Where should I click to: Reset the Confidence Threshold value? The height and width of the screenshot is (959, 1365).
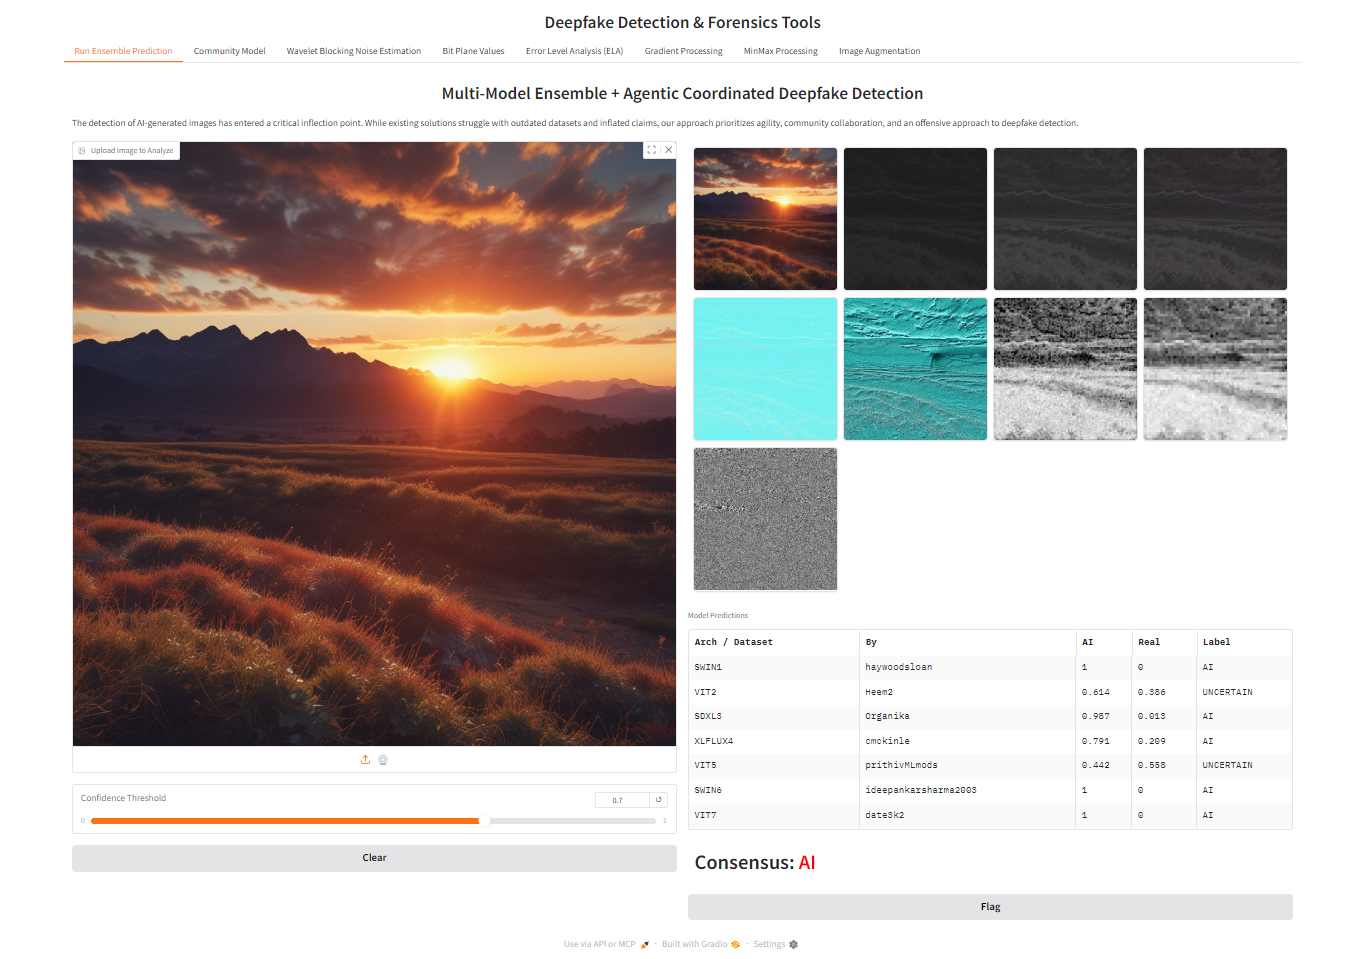coord(659,800)
